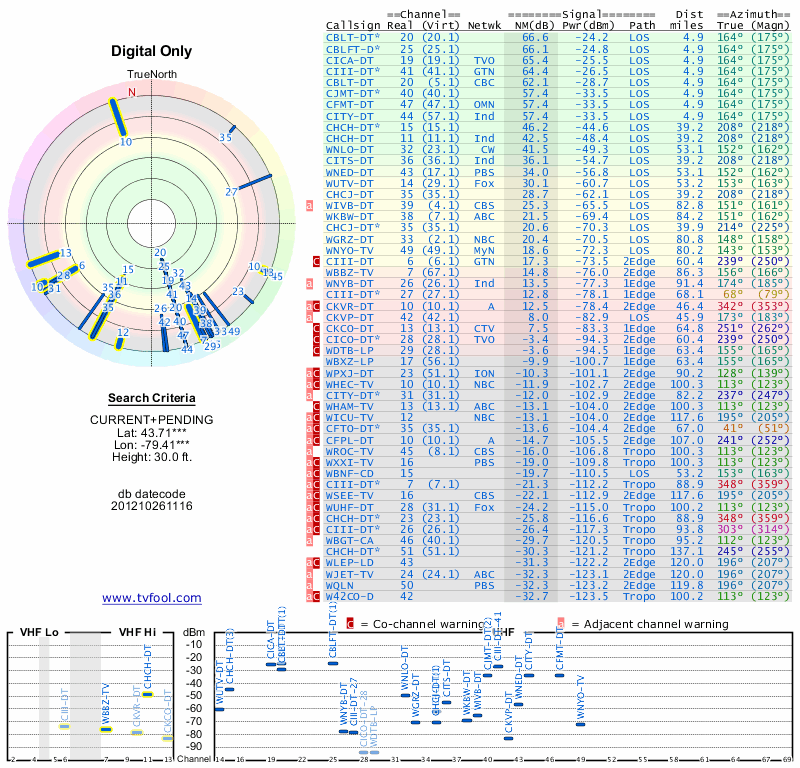Click the 'CURRENT+PENDING' text
This screenshot has height=768, width=800.
coord(152,420)
